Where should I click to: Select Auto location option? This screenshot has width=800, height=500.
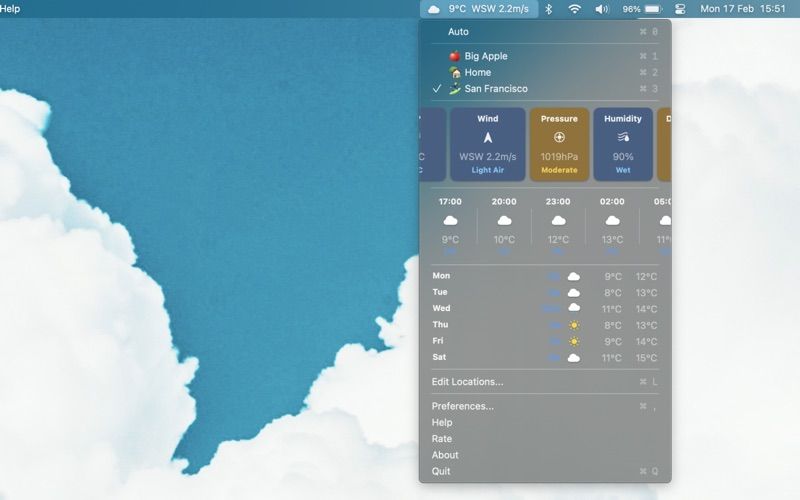click(x=545, y=32)
